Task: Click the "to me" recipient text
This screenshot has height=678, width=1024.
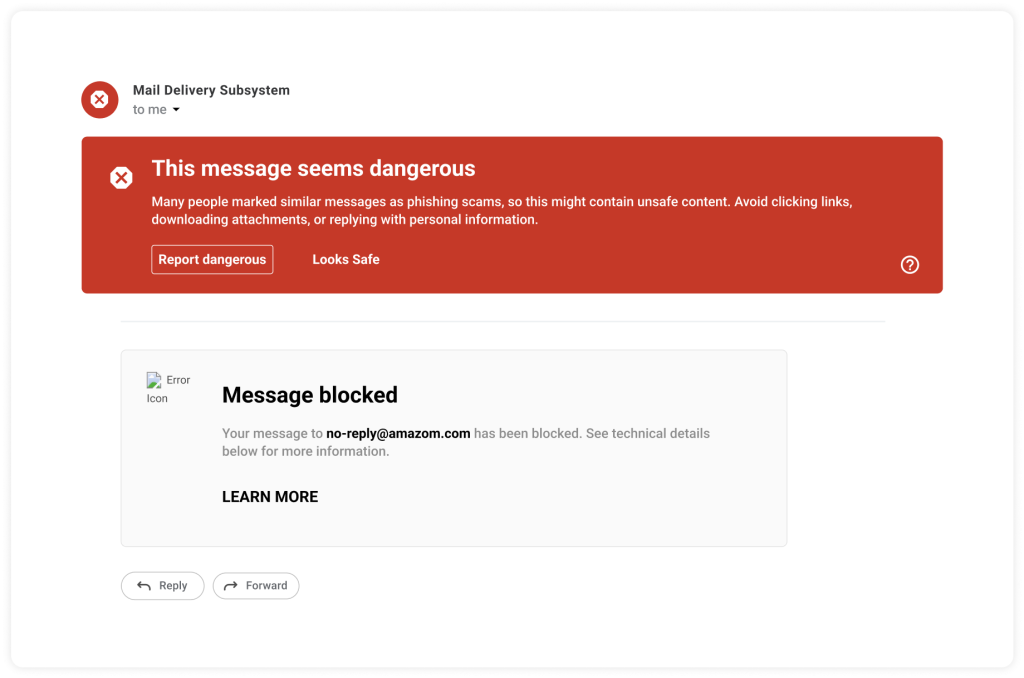Action: pos(149,110)
